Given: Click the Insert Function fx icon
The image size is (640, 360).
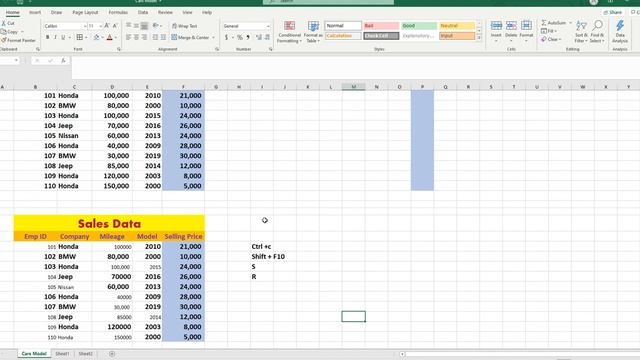Looking at the screenshot, I should [63, 60].
